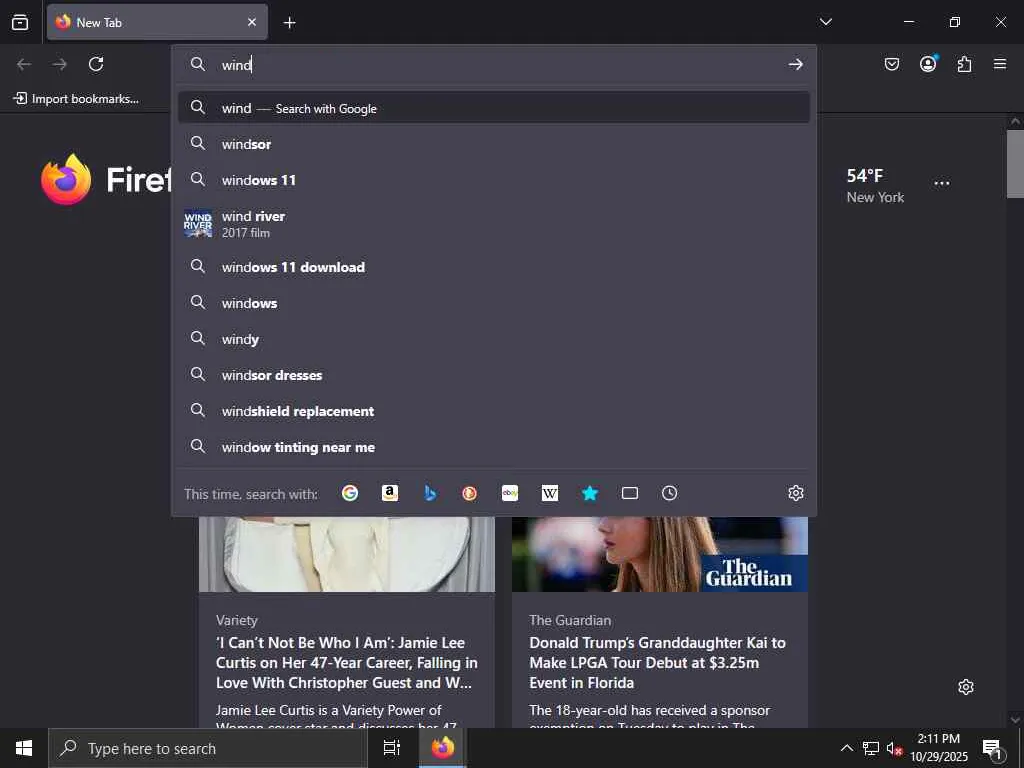The image size is (1024, 768).
Task: Open the Firefox View tab list icon
Action: (20, 22)
